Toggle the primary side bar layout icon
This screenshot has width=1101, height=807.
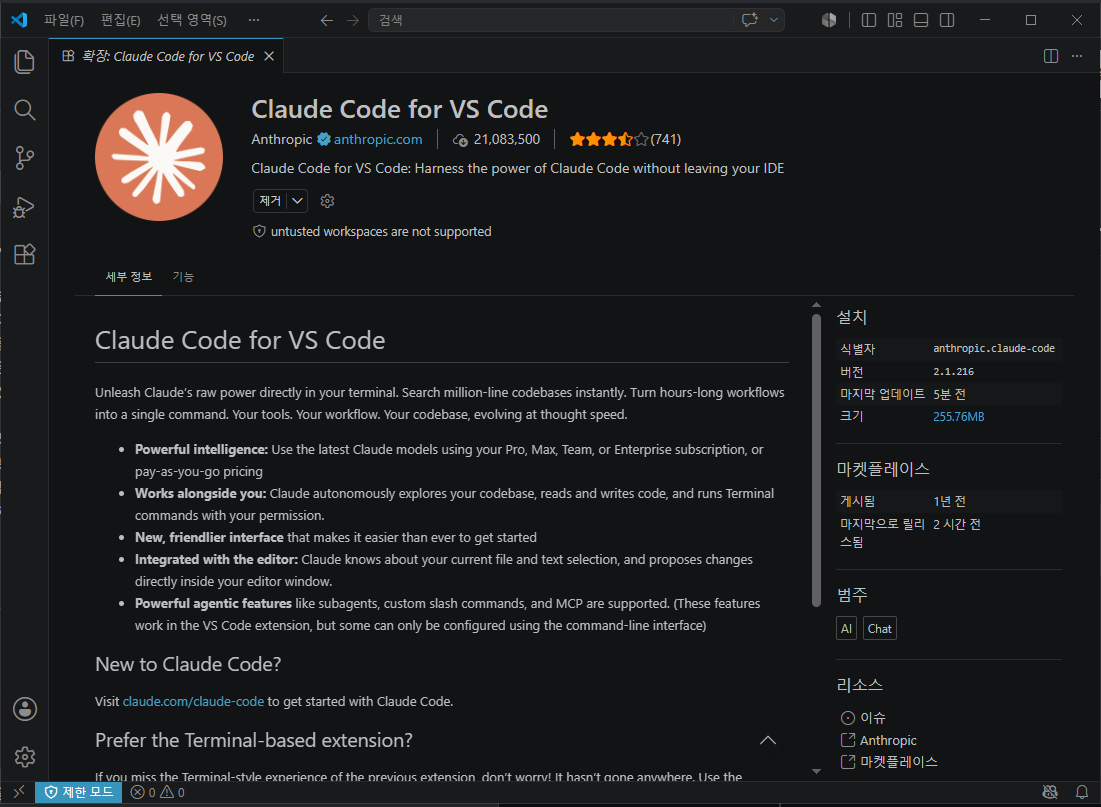869,20
